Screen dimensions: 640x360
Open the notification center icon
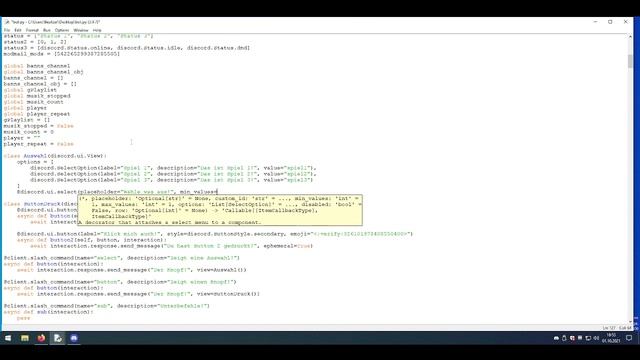[x=629, y=338]
